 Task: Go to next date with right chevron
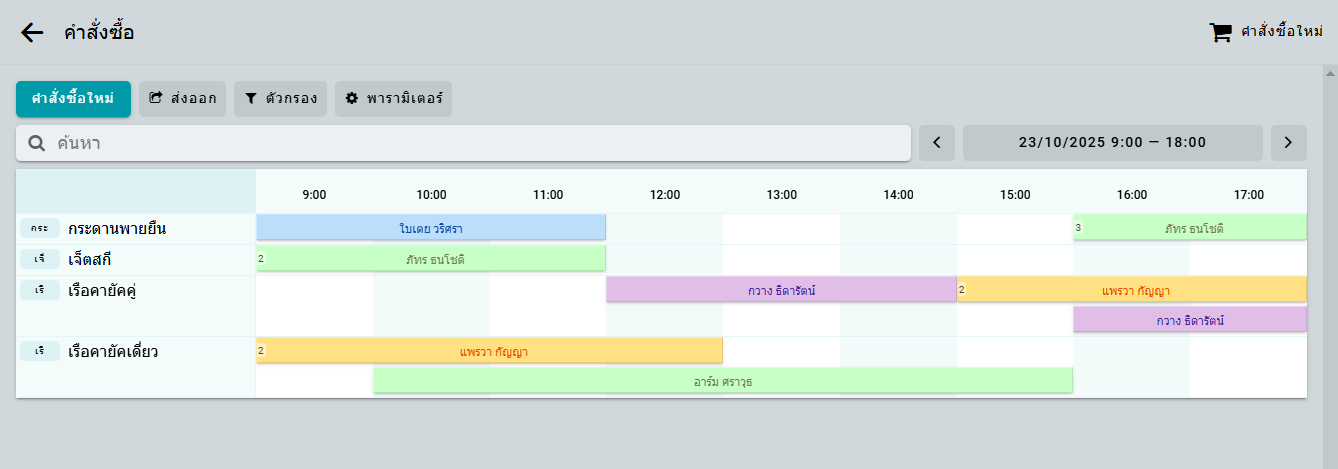[1288, 143]
